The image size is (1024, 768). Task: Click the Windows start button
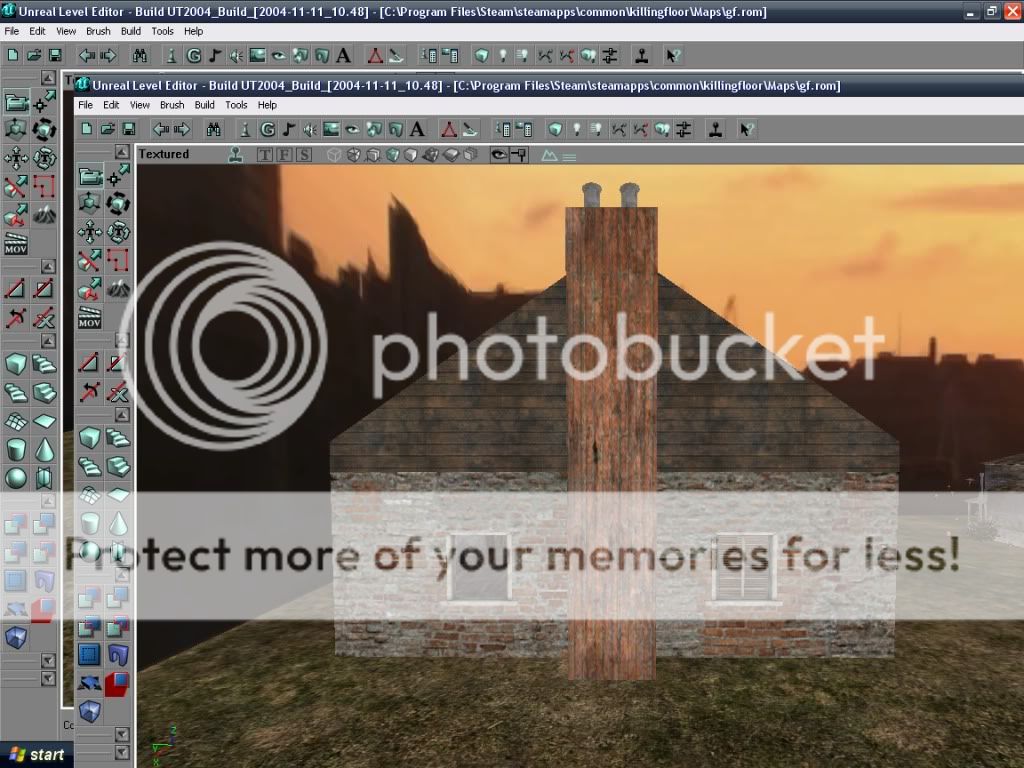[x=35, y=755]
